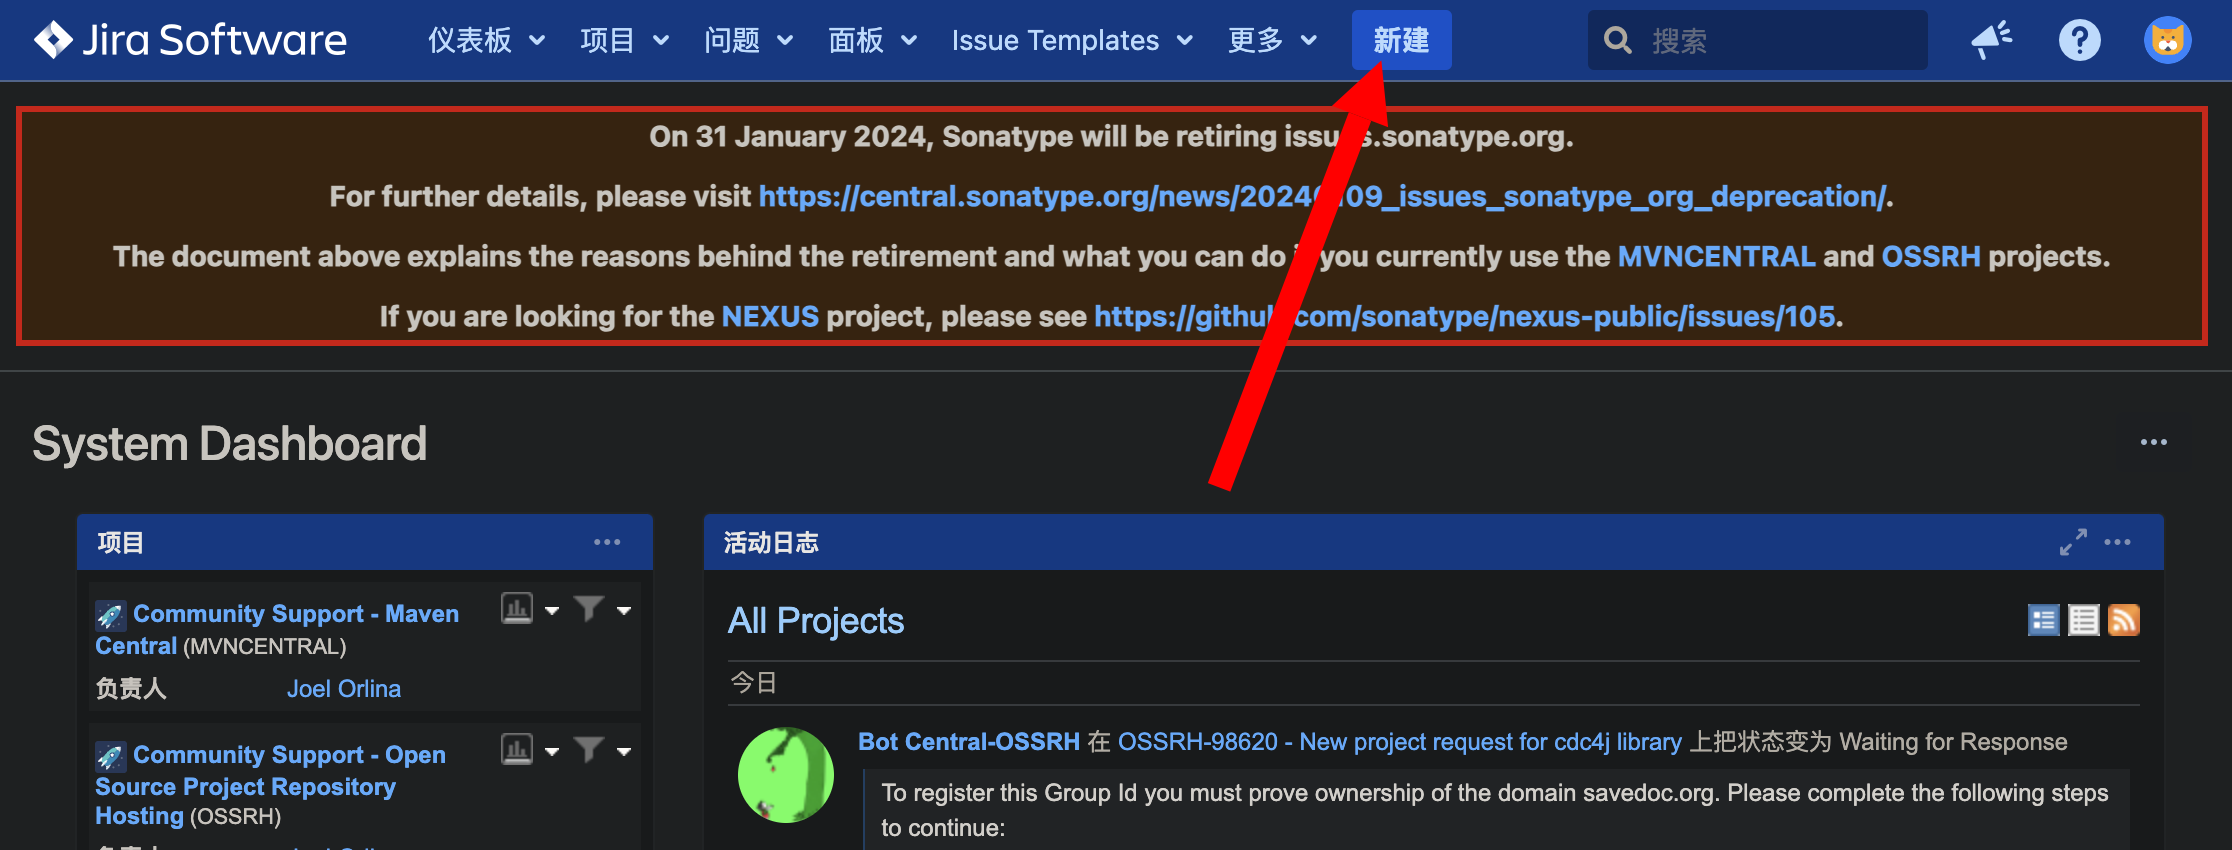Image resolution: width=2232 pixels, height=850 pixels.
Task: Open the 问题 menu
Action: click(x=747, y=40)
